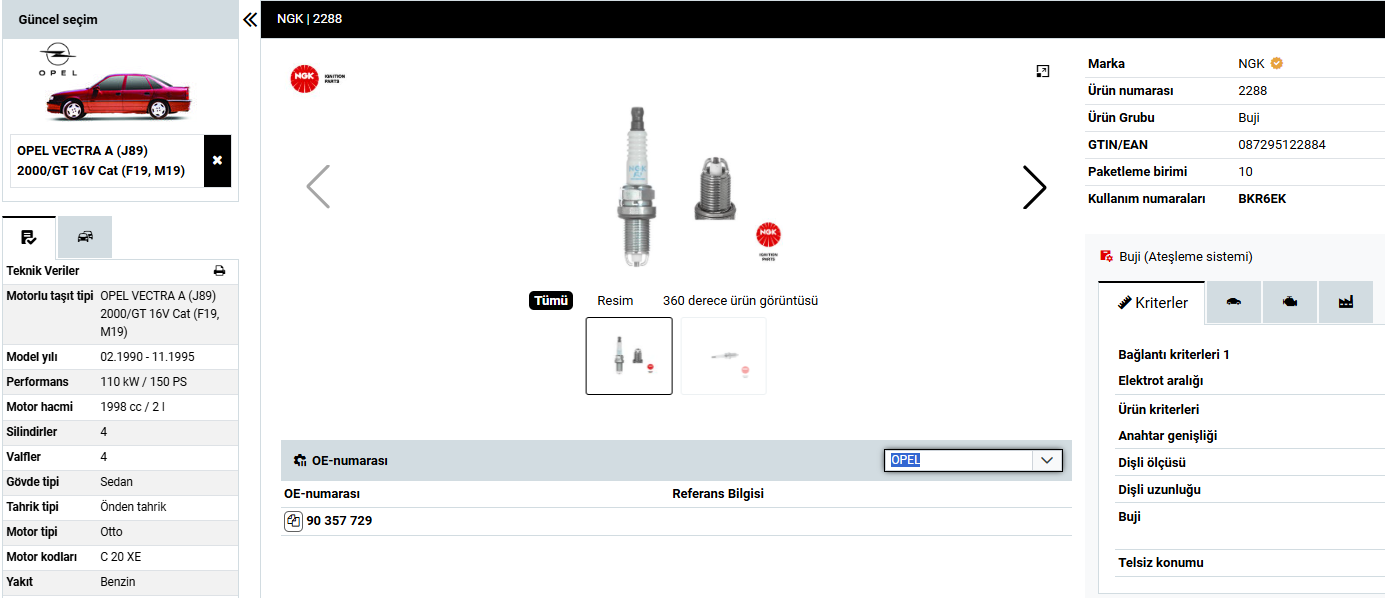Click the OE number 90 357 729 text
Viewport: 1385px width, 598px height.
(339, 521)
